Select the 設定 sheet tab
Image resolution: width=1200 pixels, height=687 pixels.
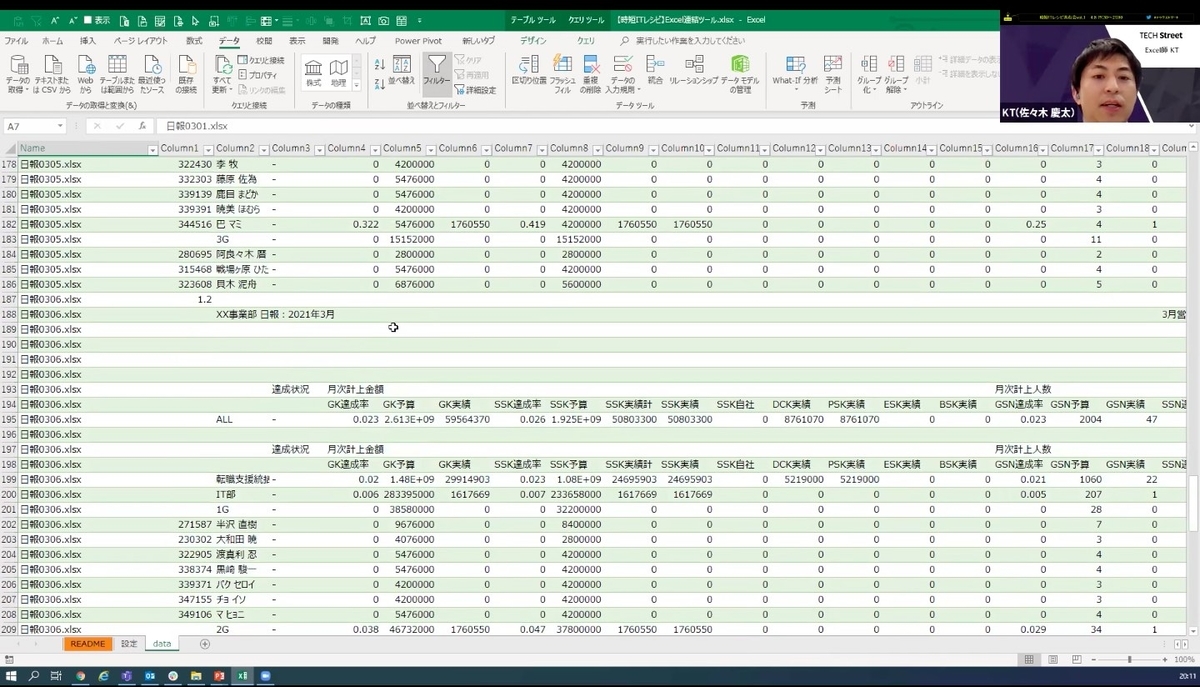[129, 644]
